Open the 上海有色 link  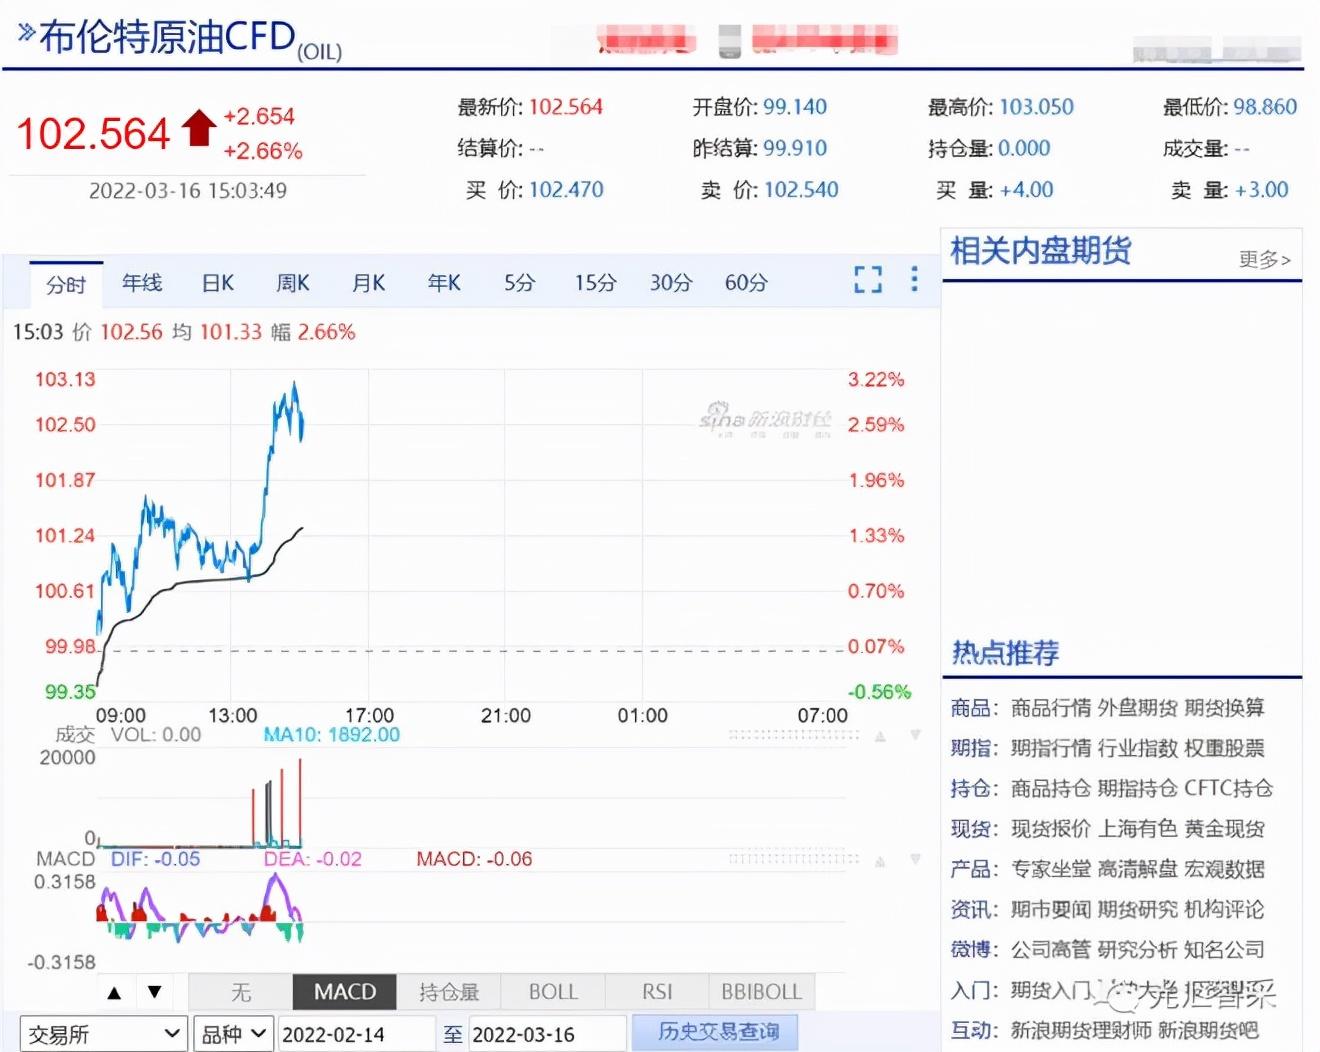1138,829
